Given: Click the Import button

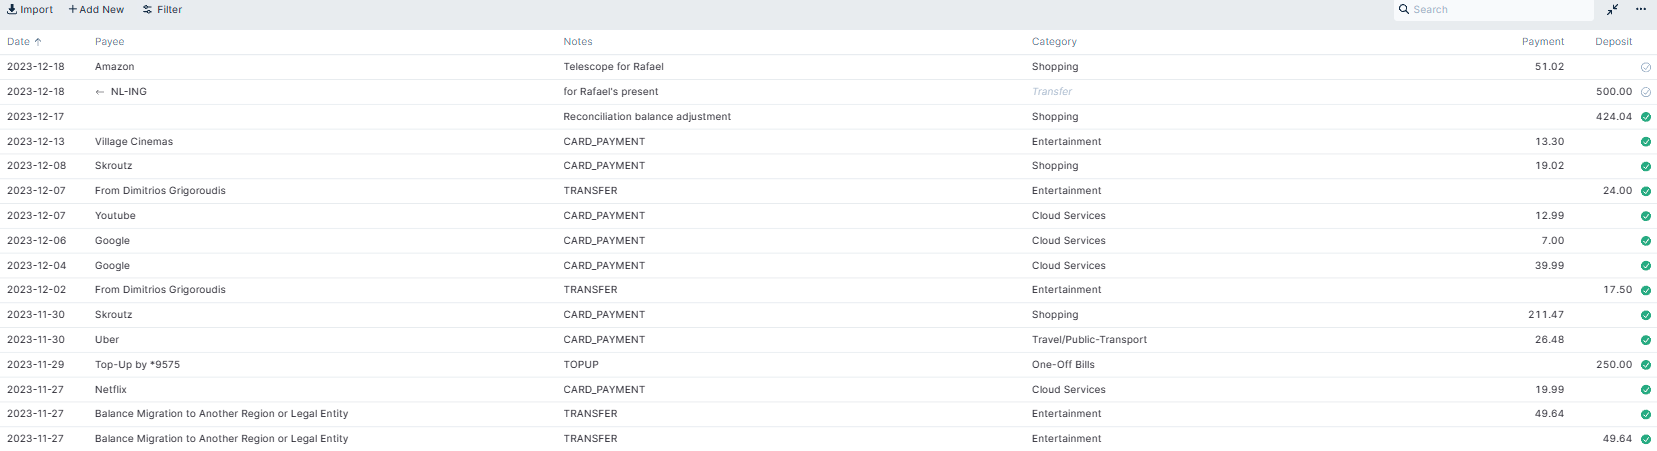Looking at the screenshot, I should click(30, 10).
